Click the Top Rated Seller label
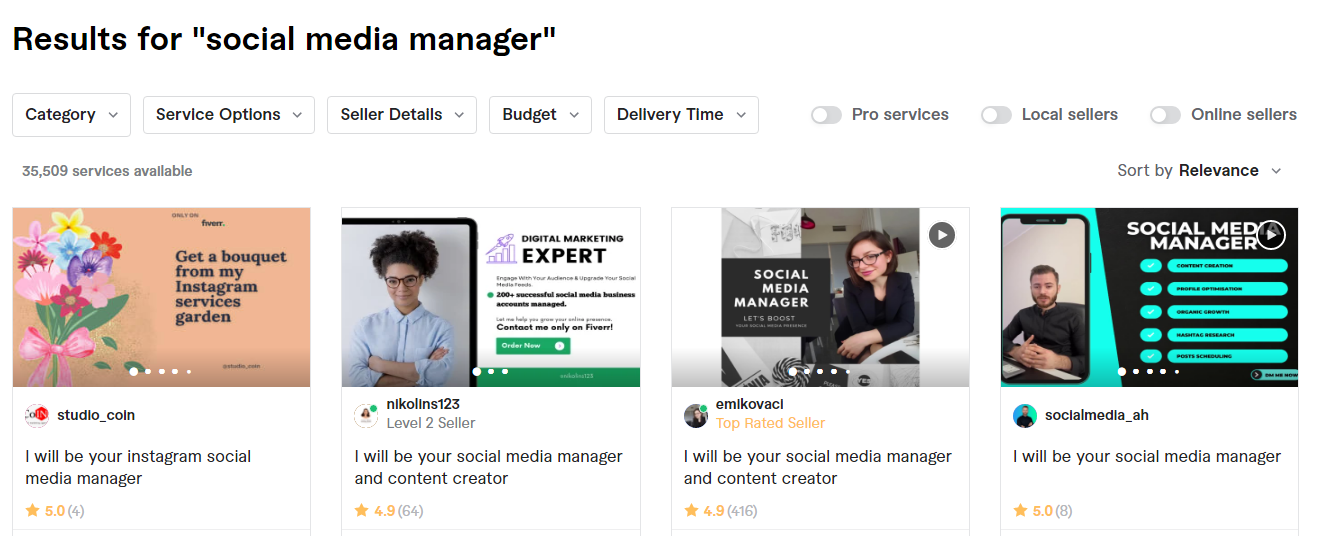 click(771, 423)
